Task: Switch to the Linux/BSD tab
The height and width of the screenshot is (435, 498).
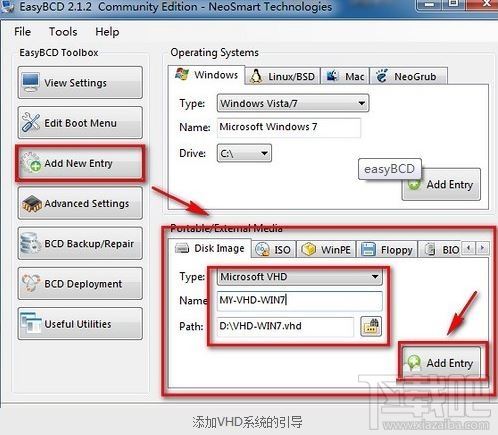Action: [283, 76]
